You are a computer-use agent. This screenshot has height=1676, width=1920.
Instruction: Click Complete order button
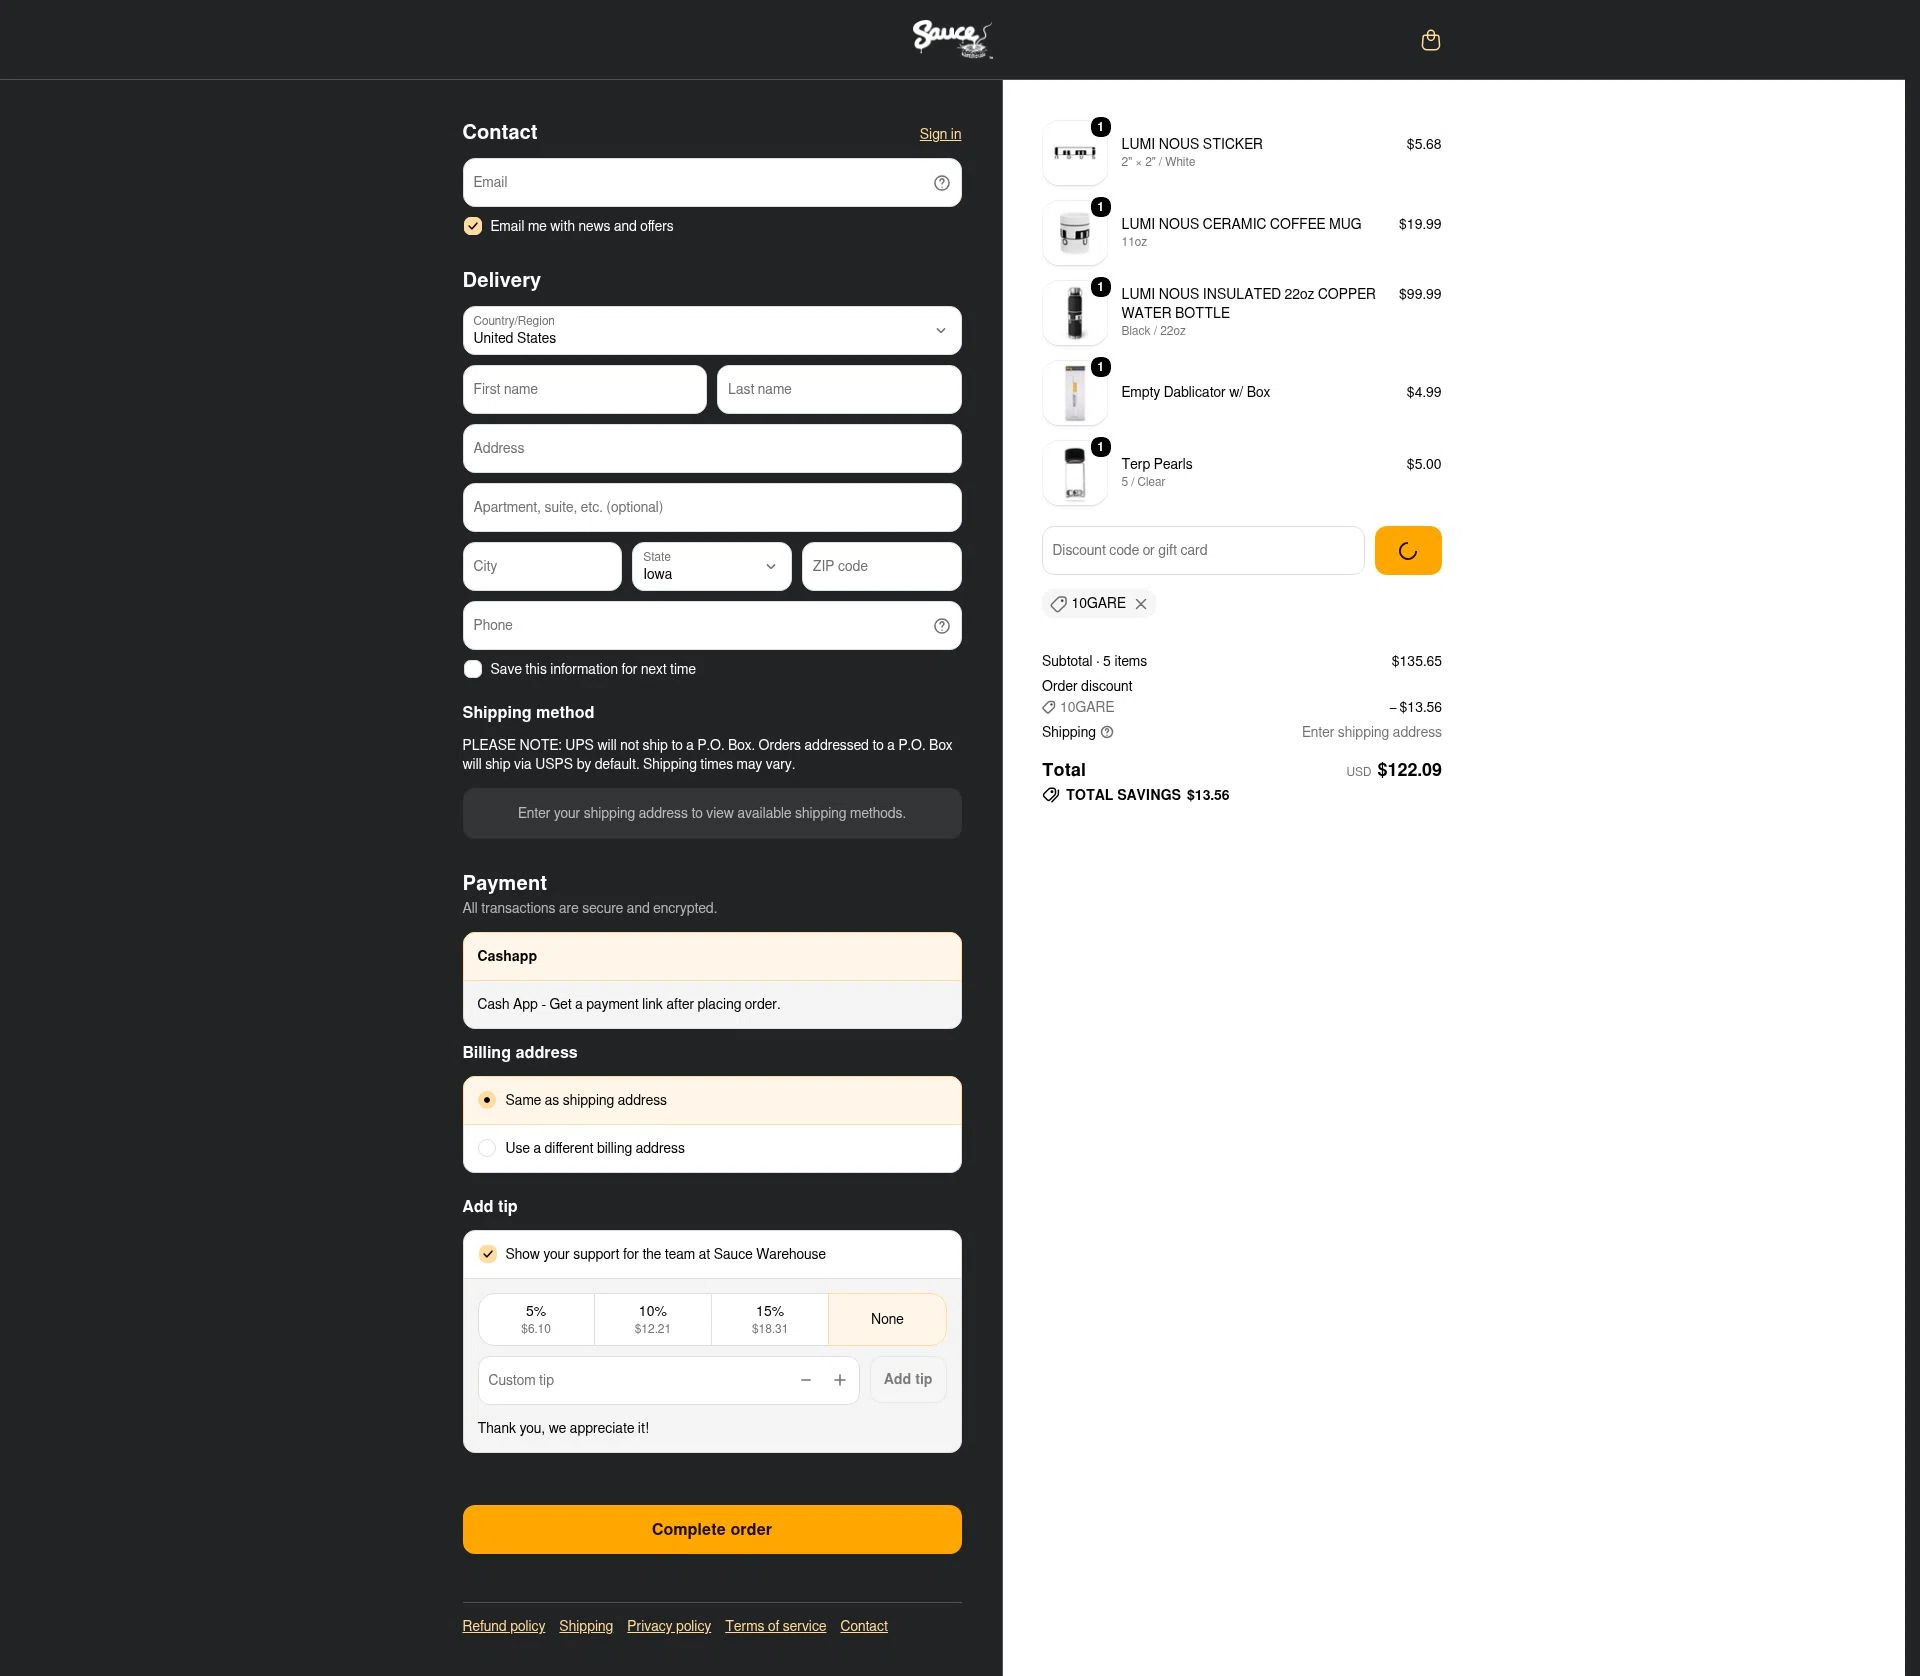[x=712, y=1529]
